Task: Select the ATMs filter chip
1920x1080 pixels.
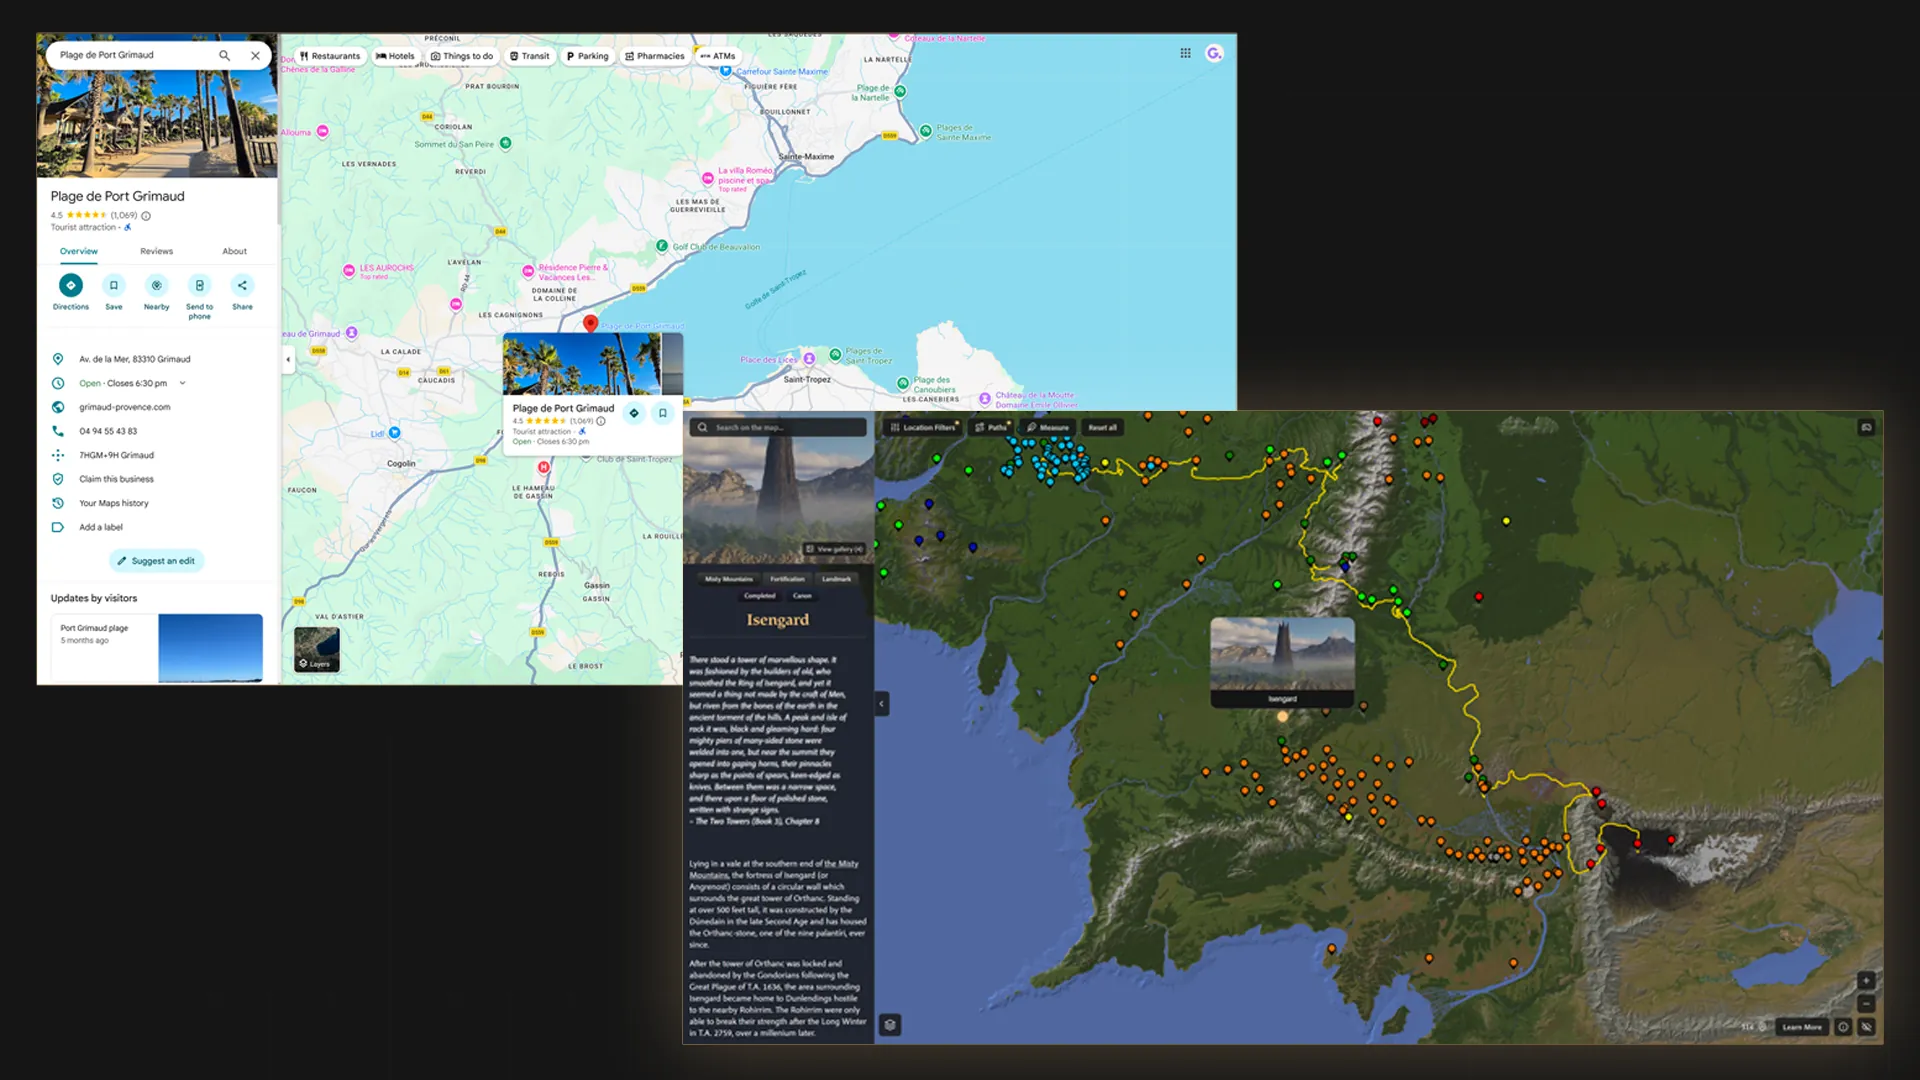Action: tap(718, 56)
